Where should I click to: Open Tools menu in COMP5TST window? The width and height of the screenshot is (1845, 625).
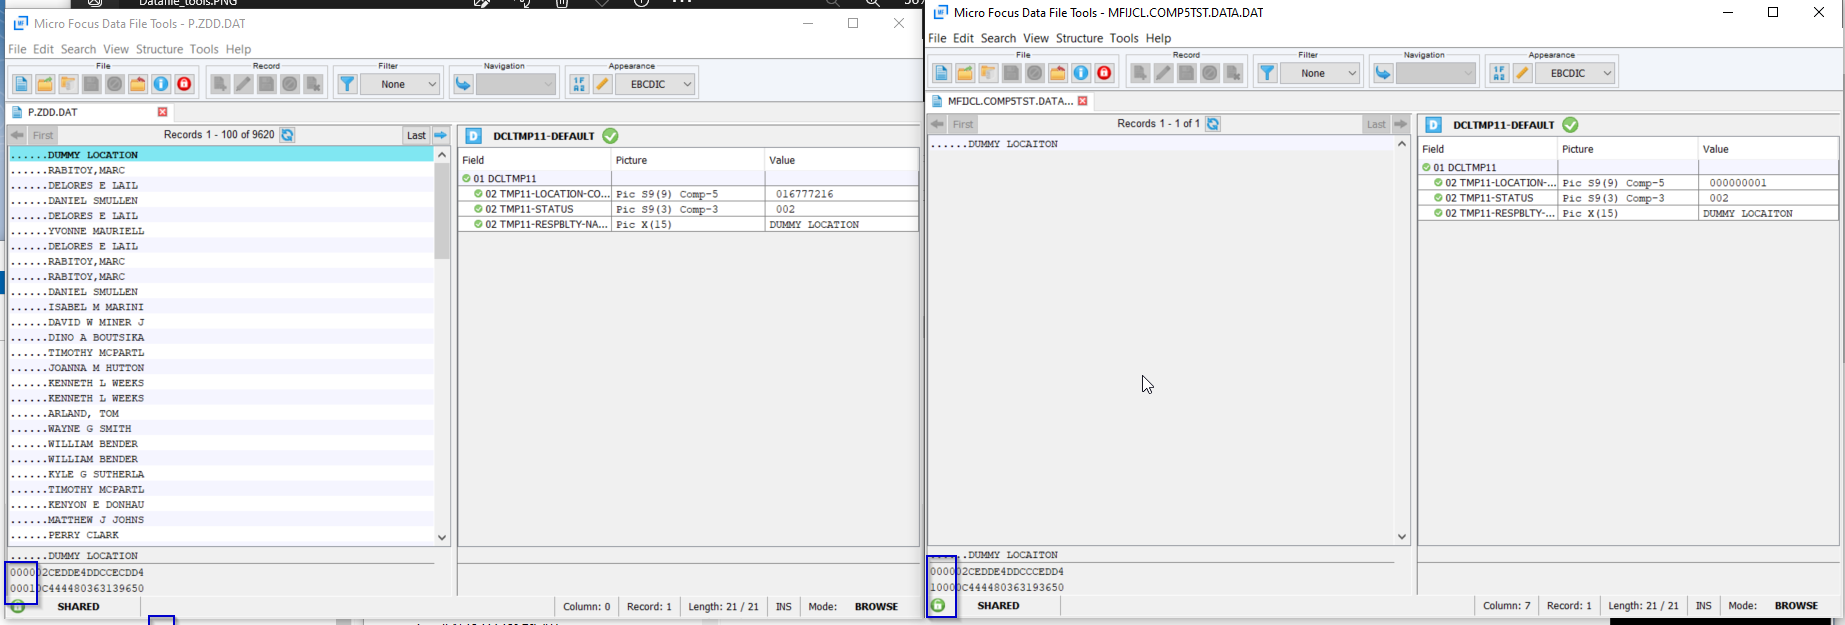click(x=1124, y=38)
